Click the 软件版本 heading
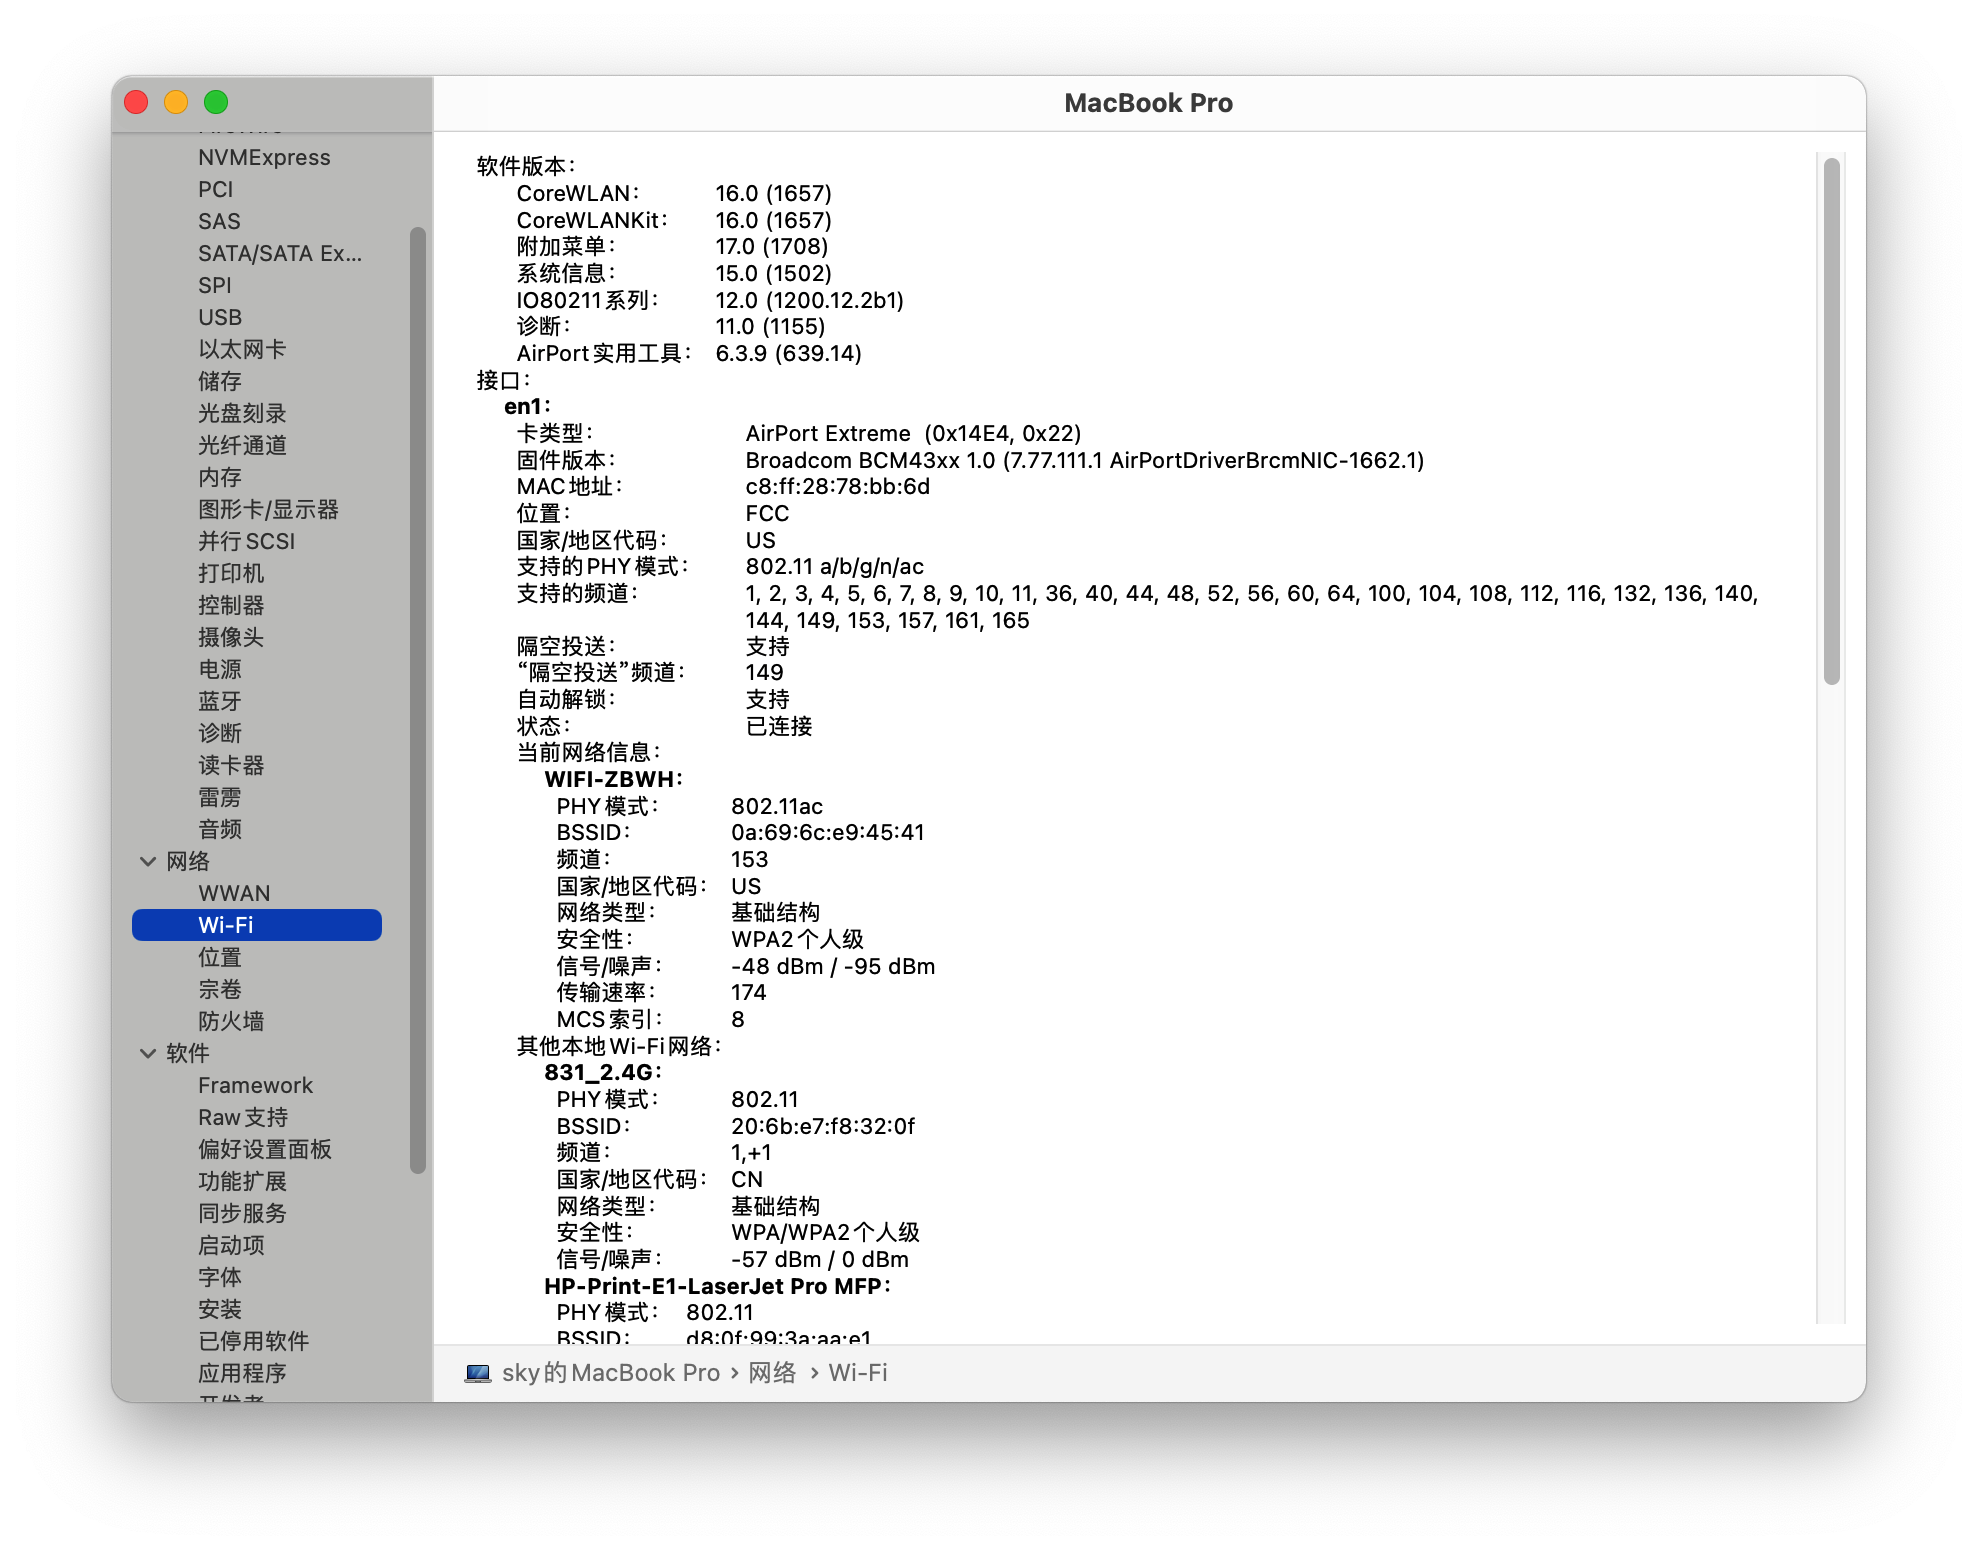The height and width of the screenshot is (1550, 1978). tap(526, 166)
